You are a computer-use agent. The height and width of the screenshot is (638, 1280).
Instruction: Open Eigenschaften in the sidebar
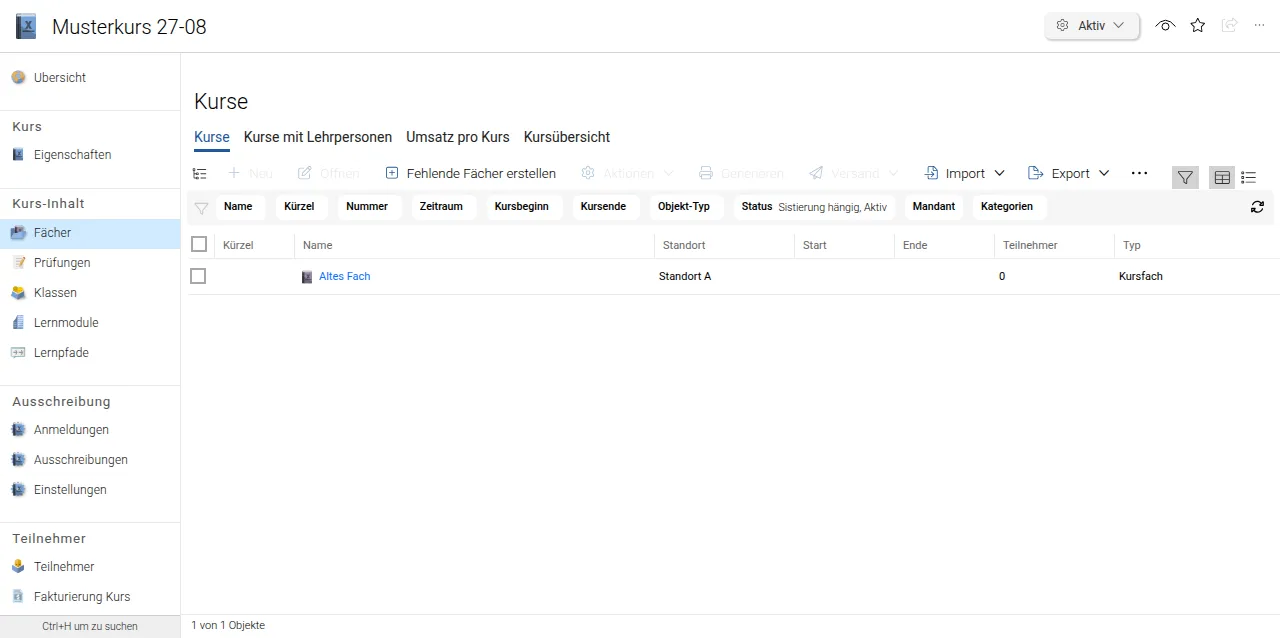[x=90, y=155]
